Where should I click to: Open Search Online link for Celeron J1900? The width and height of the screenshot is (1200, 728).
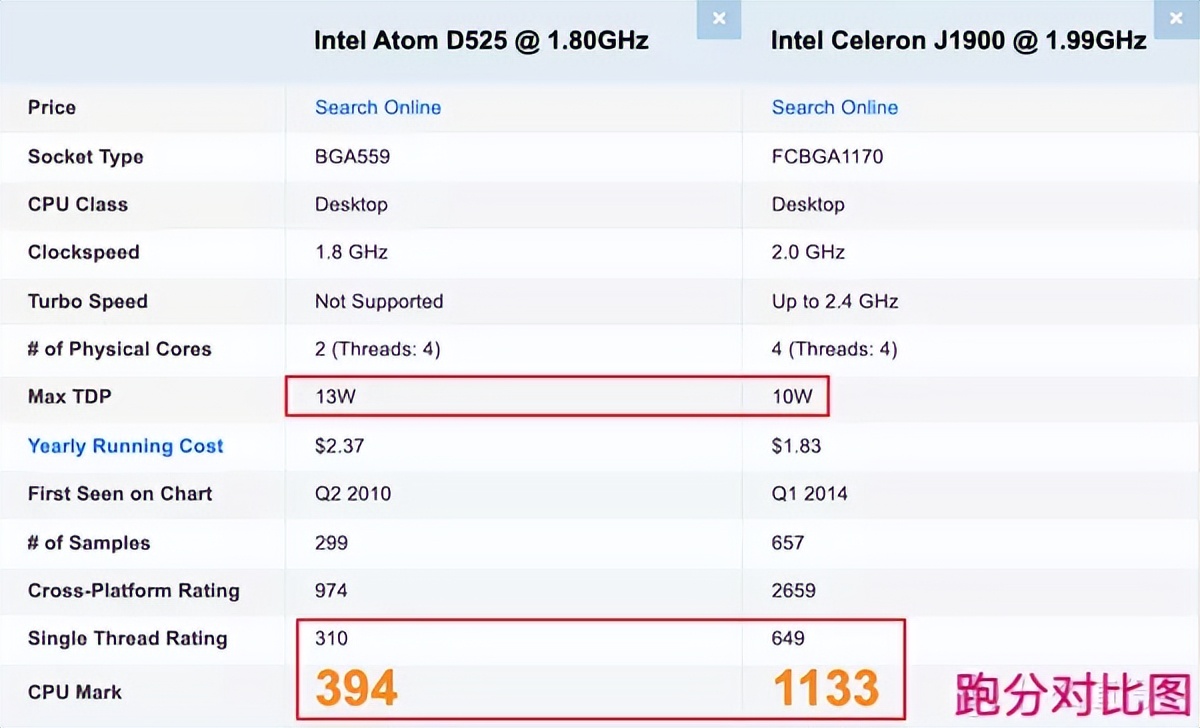tap(834, 107)
